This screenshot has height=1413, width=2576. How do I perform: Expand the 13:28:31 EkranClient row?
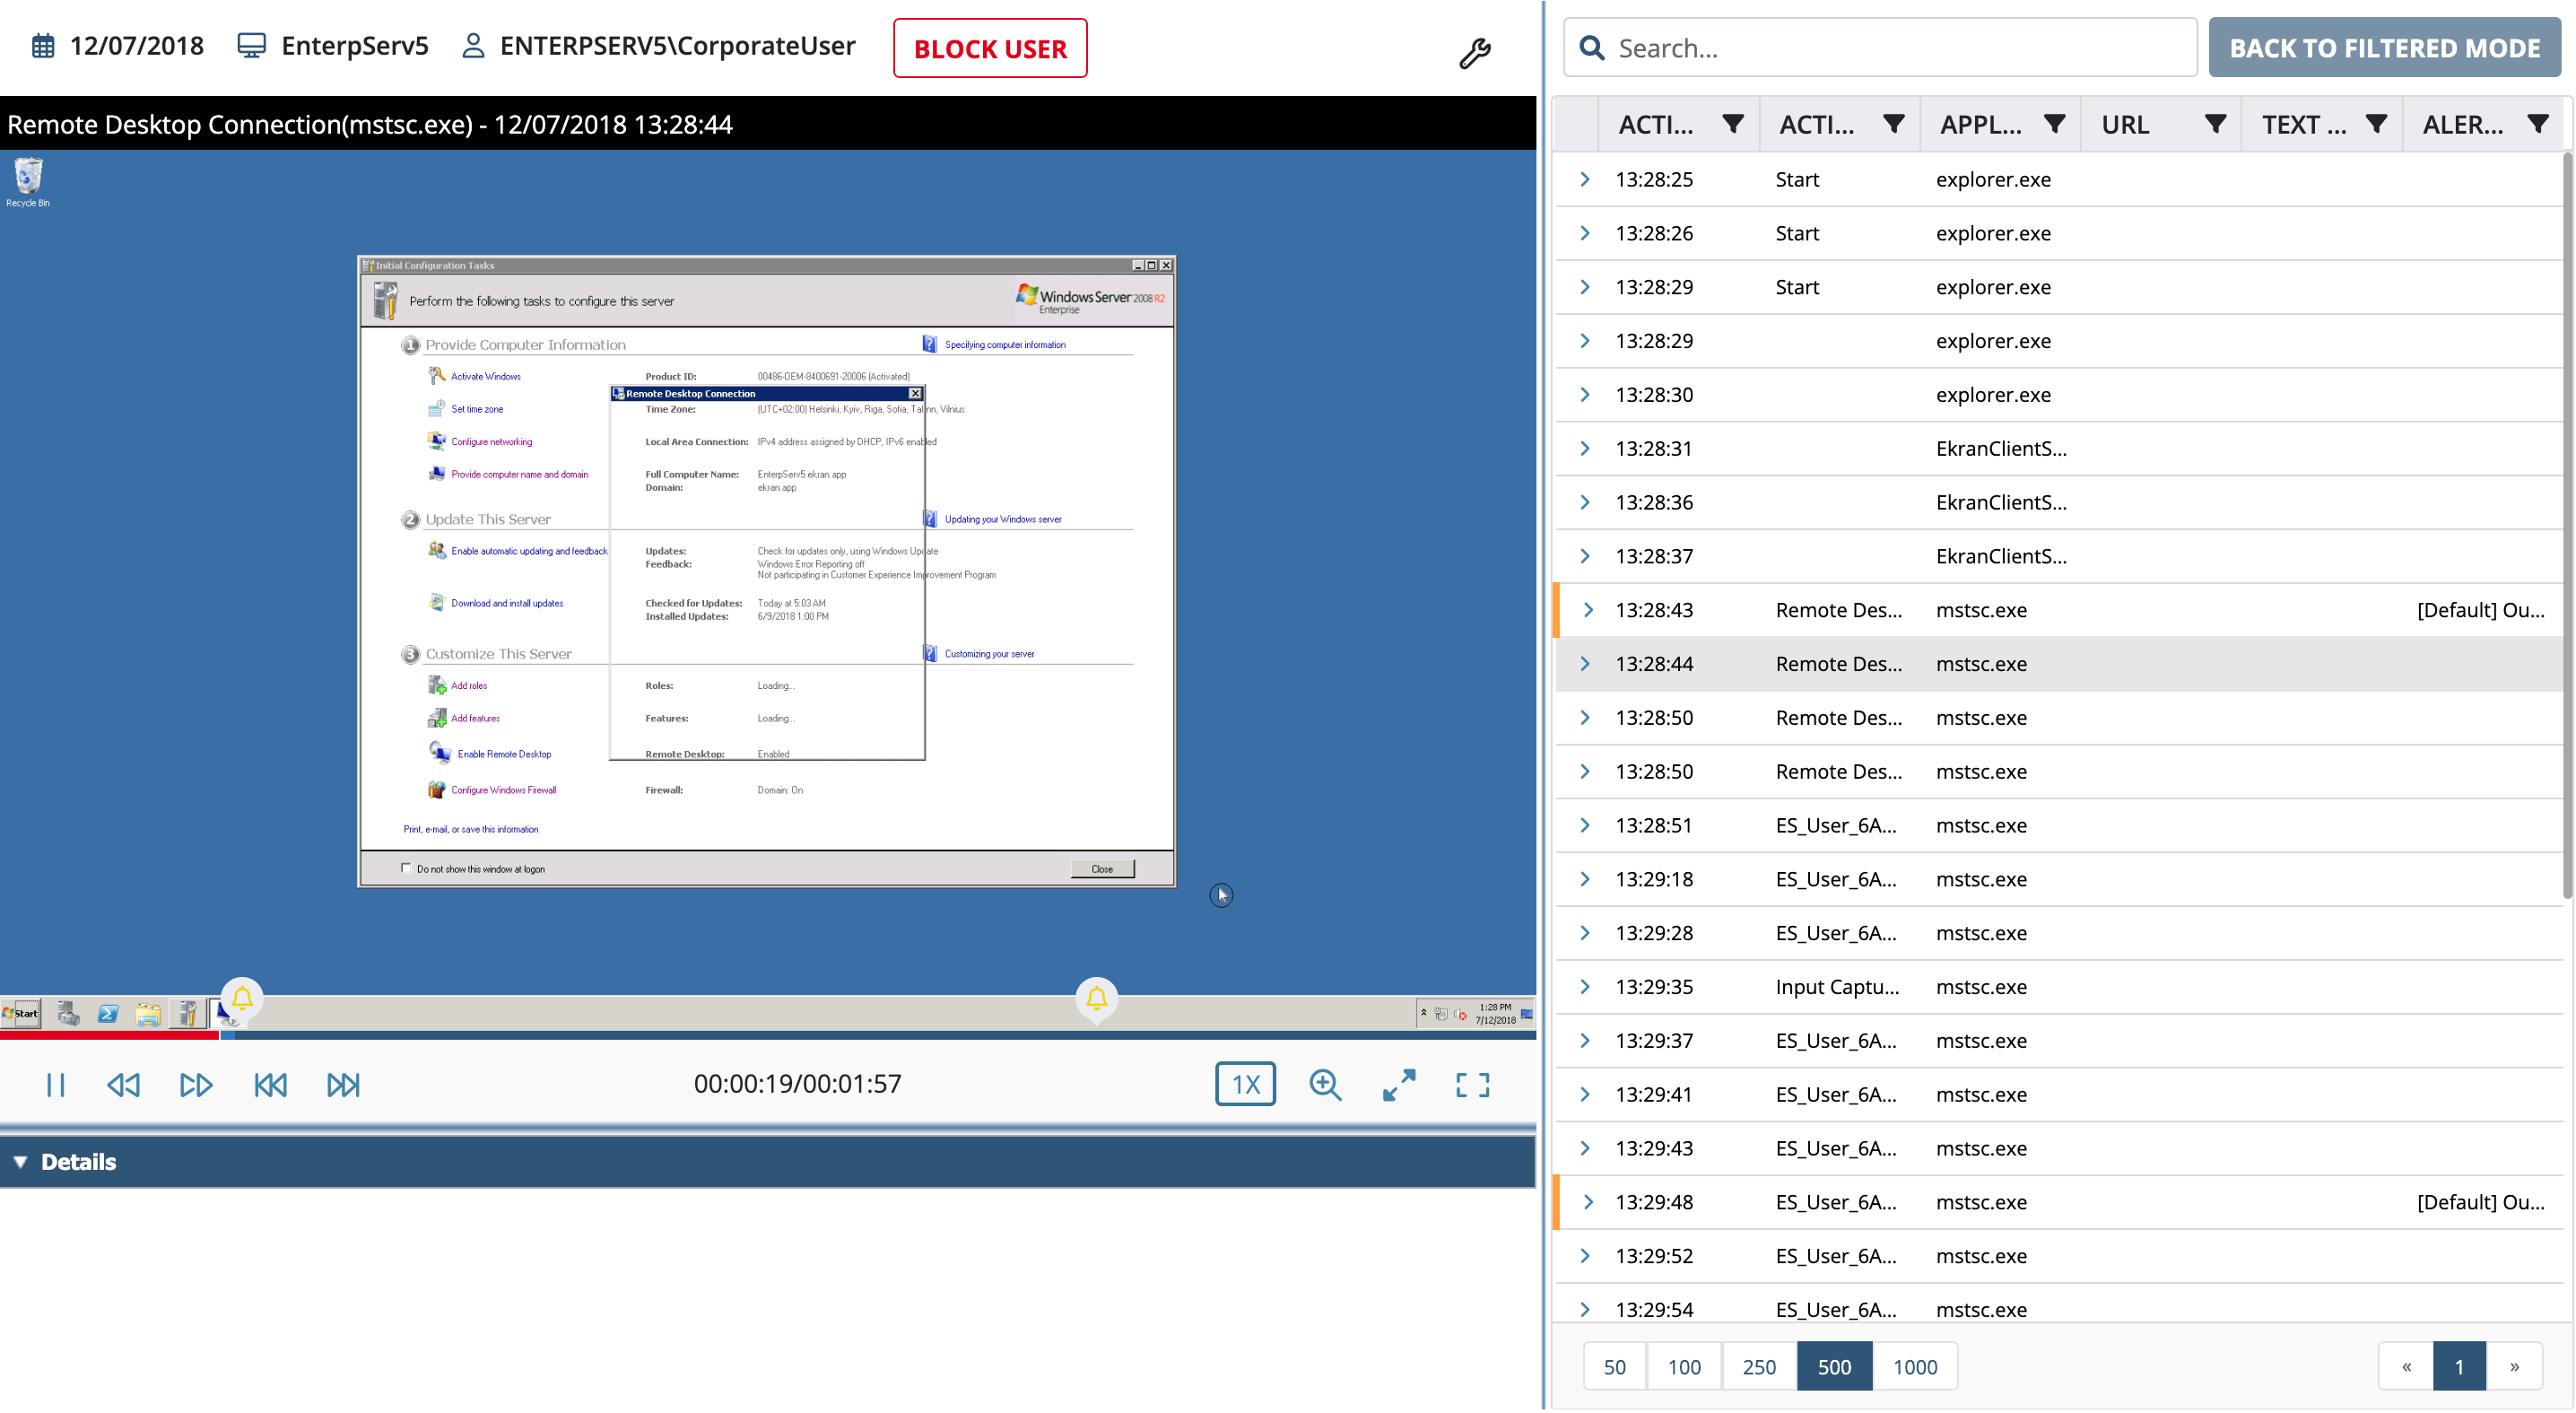click(x=1585, y=448)
